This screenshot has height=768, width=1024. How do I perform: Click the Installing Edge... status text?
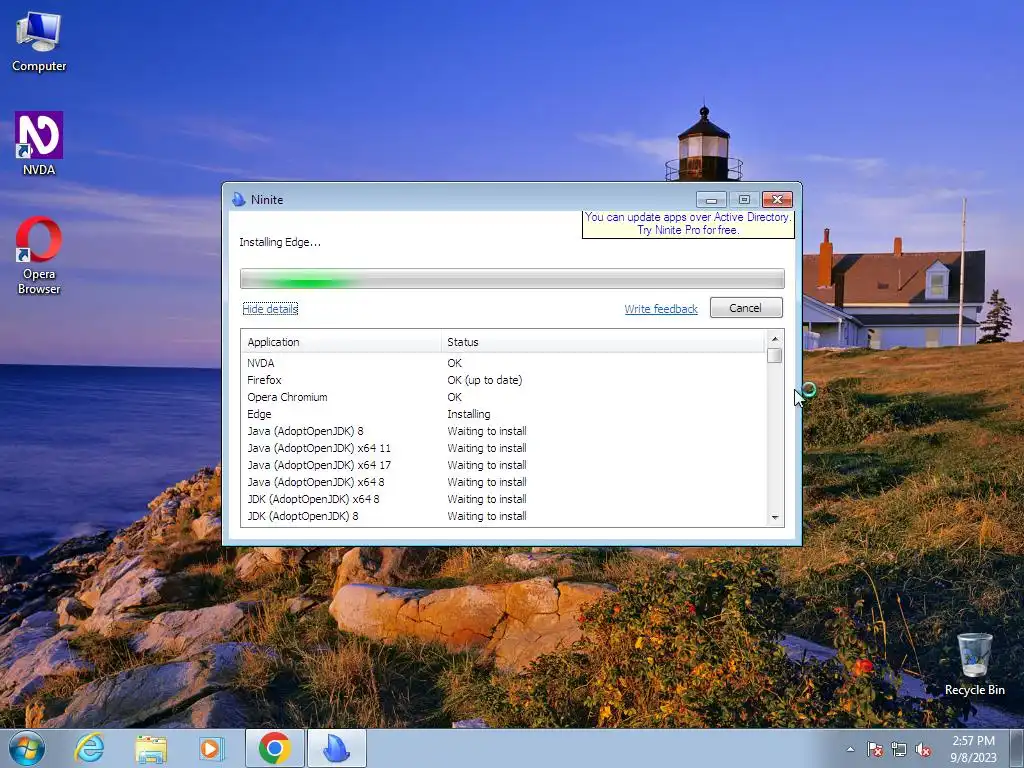pyautogui.click(x=280, y=242)
